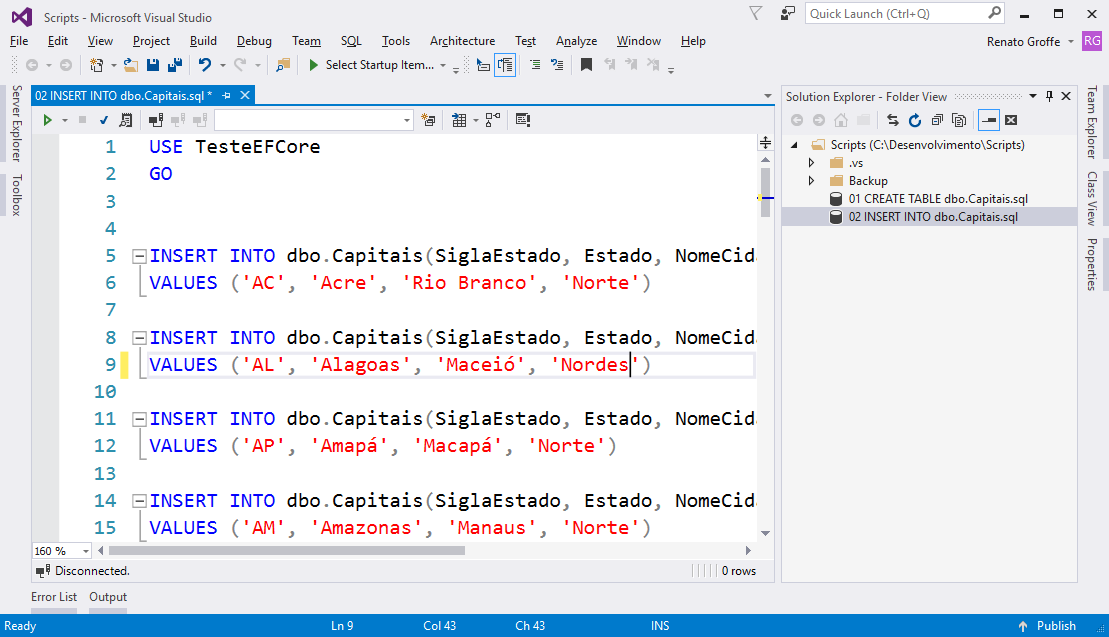Collapse the INSERT statement outline on line 5
1109x637 pixels.
[138, 255]
